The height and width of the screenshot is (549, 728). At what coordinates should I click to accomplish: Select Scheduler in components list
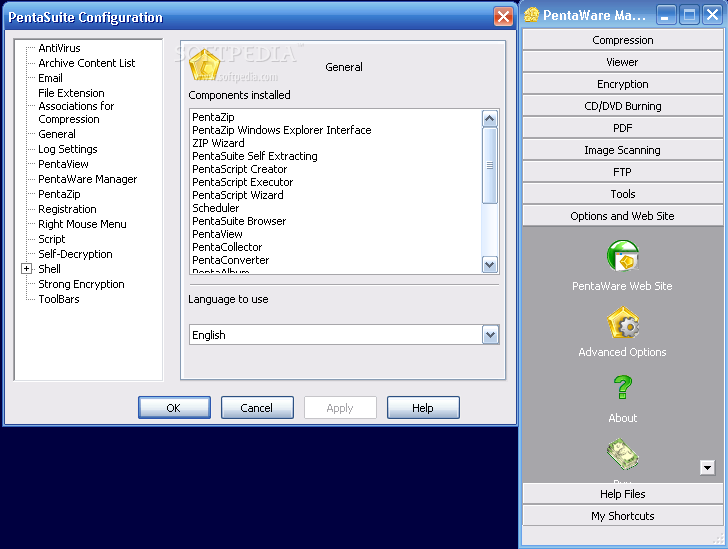pyautogui.click(x=215, y=208)
